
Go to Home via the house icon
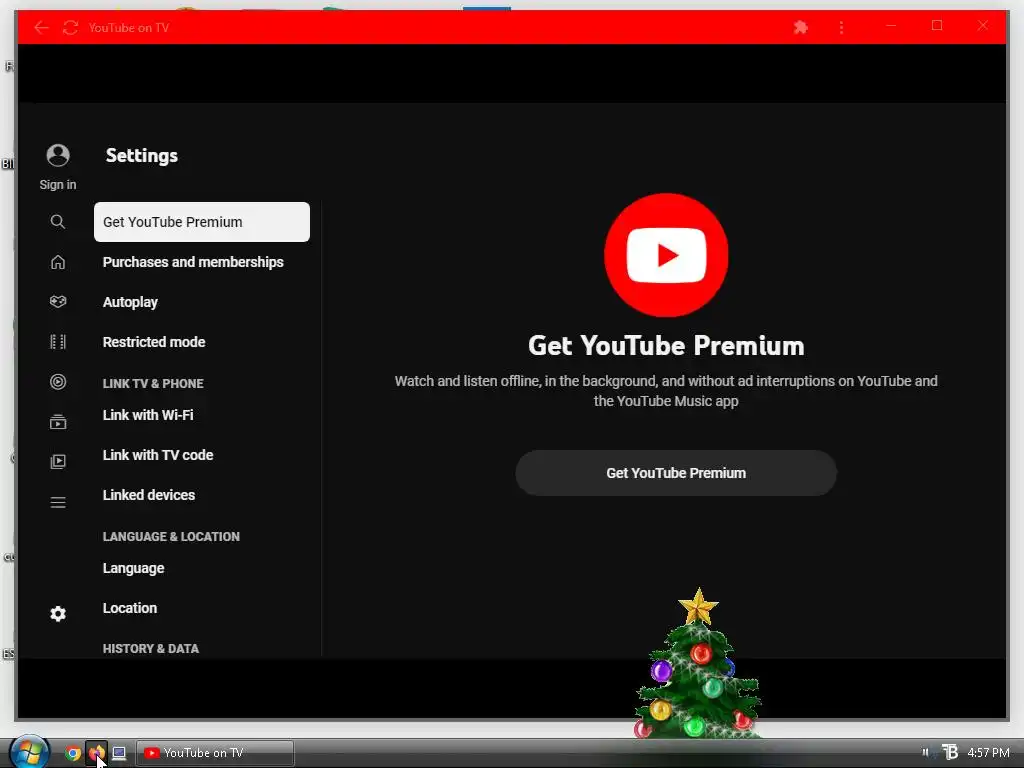[57, 262]
